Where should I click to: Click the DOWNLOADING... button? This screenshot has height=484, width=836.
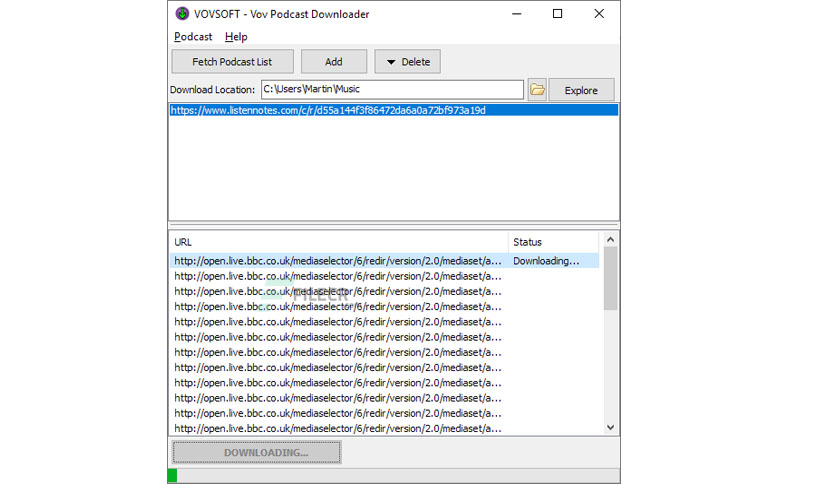256,453
